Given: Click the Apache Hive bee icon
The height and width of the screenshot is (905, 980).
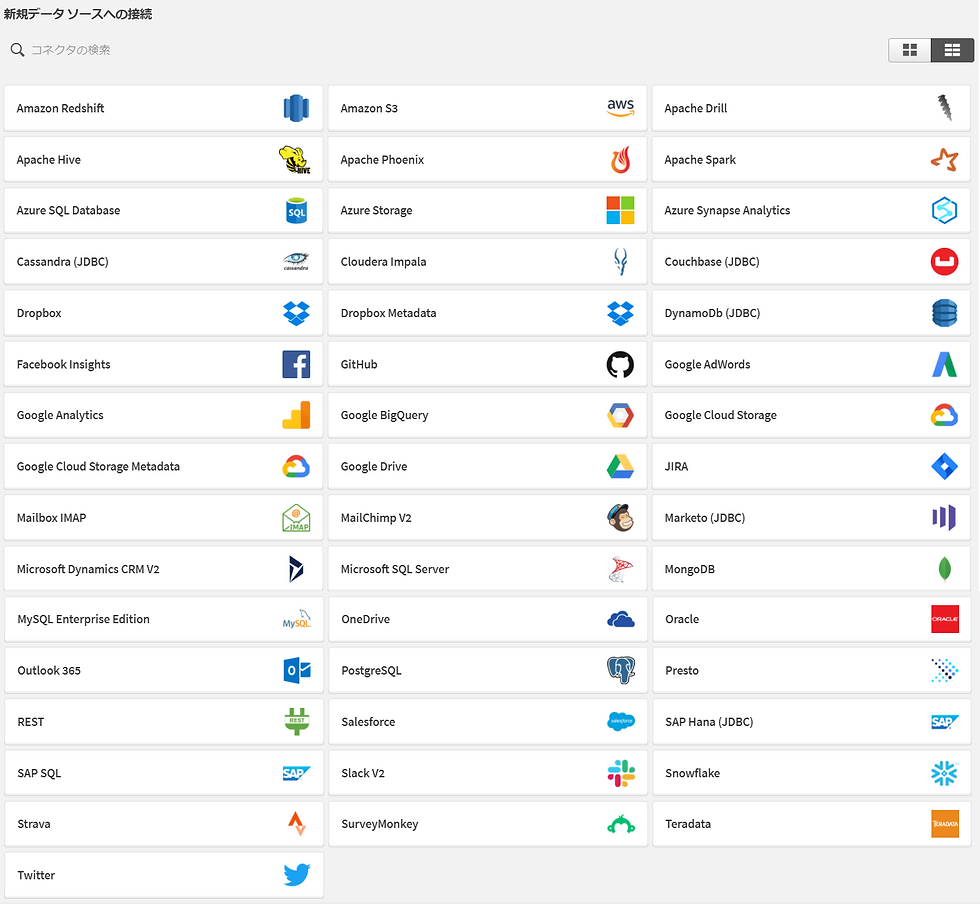Looking at the screenshot, I should [295, 159].
